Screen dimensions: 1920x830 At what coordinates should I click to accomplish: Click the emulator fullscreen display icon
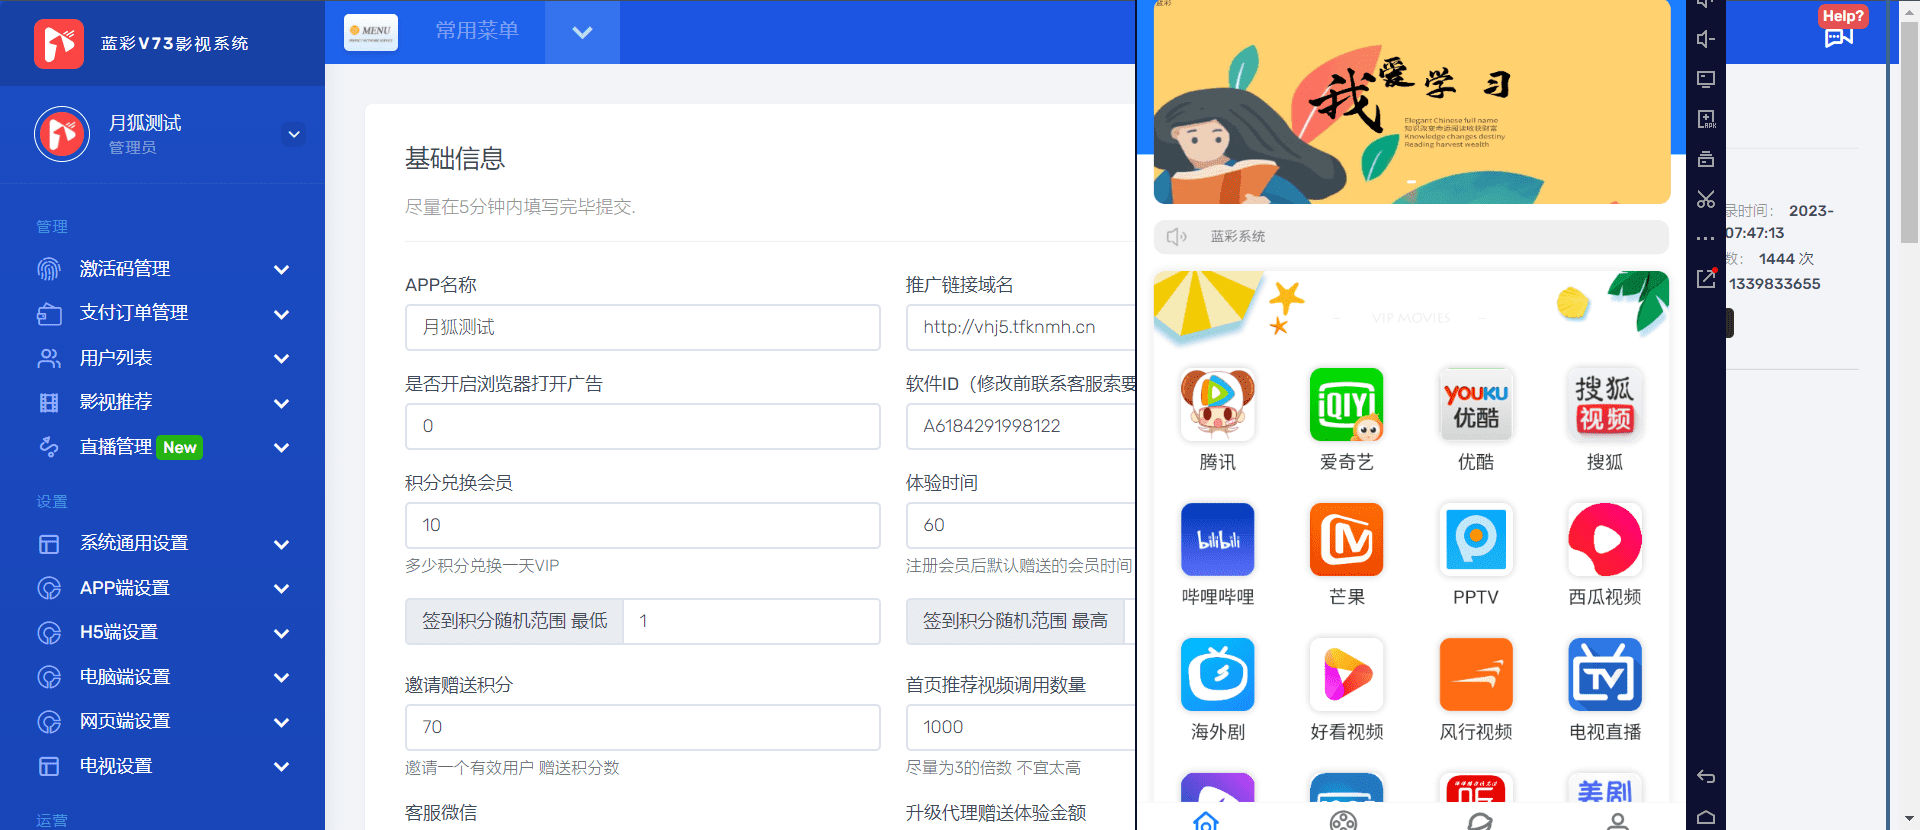tap(1706, 79)
